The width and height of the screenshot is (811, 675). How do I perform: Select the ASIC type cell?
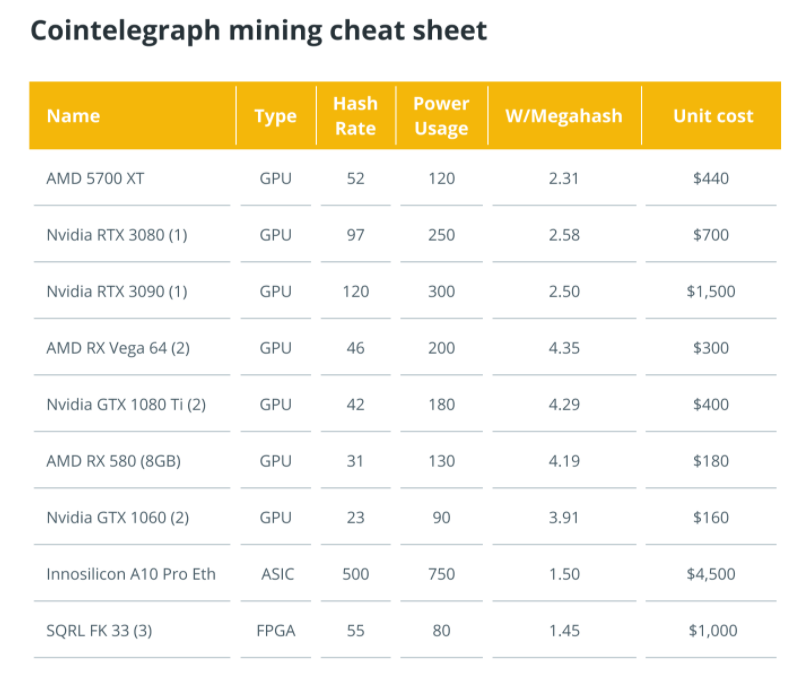coord(275,574)
